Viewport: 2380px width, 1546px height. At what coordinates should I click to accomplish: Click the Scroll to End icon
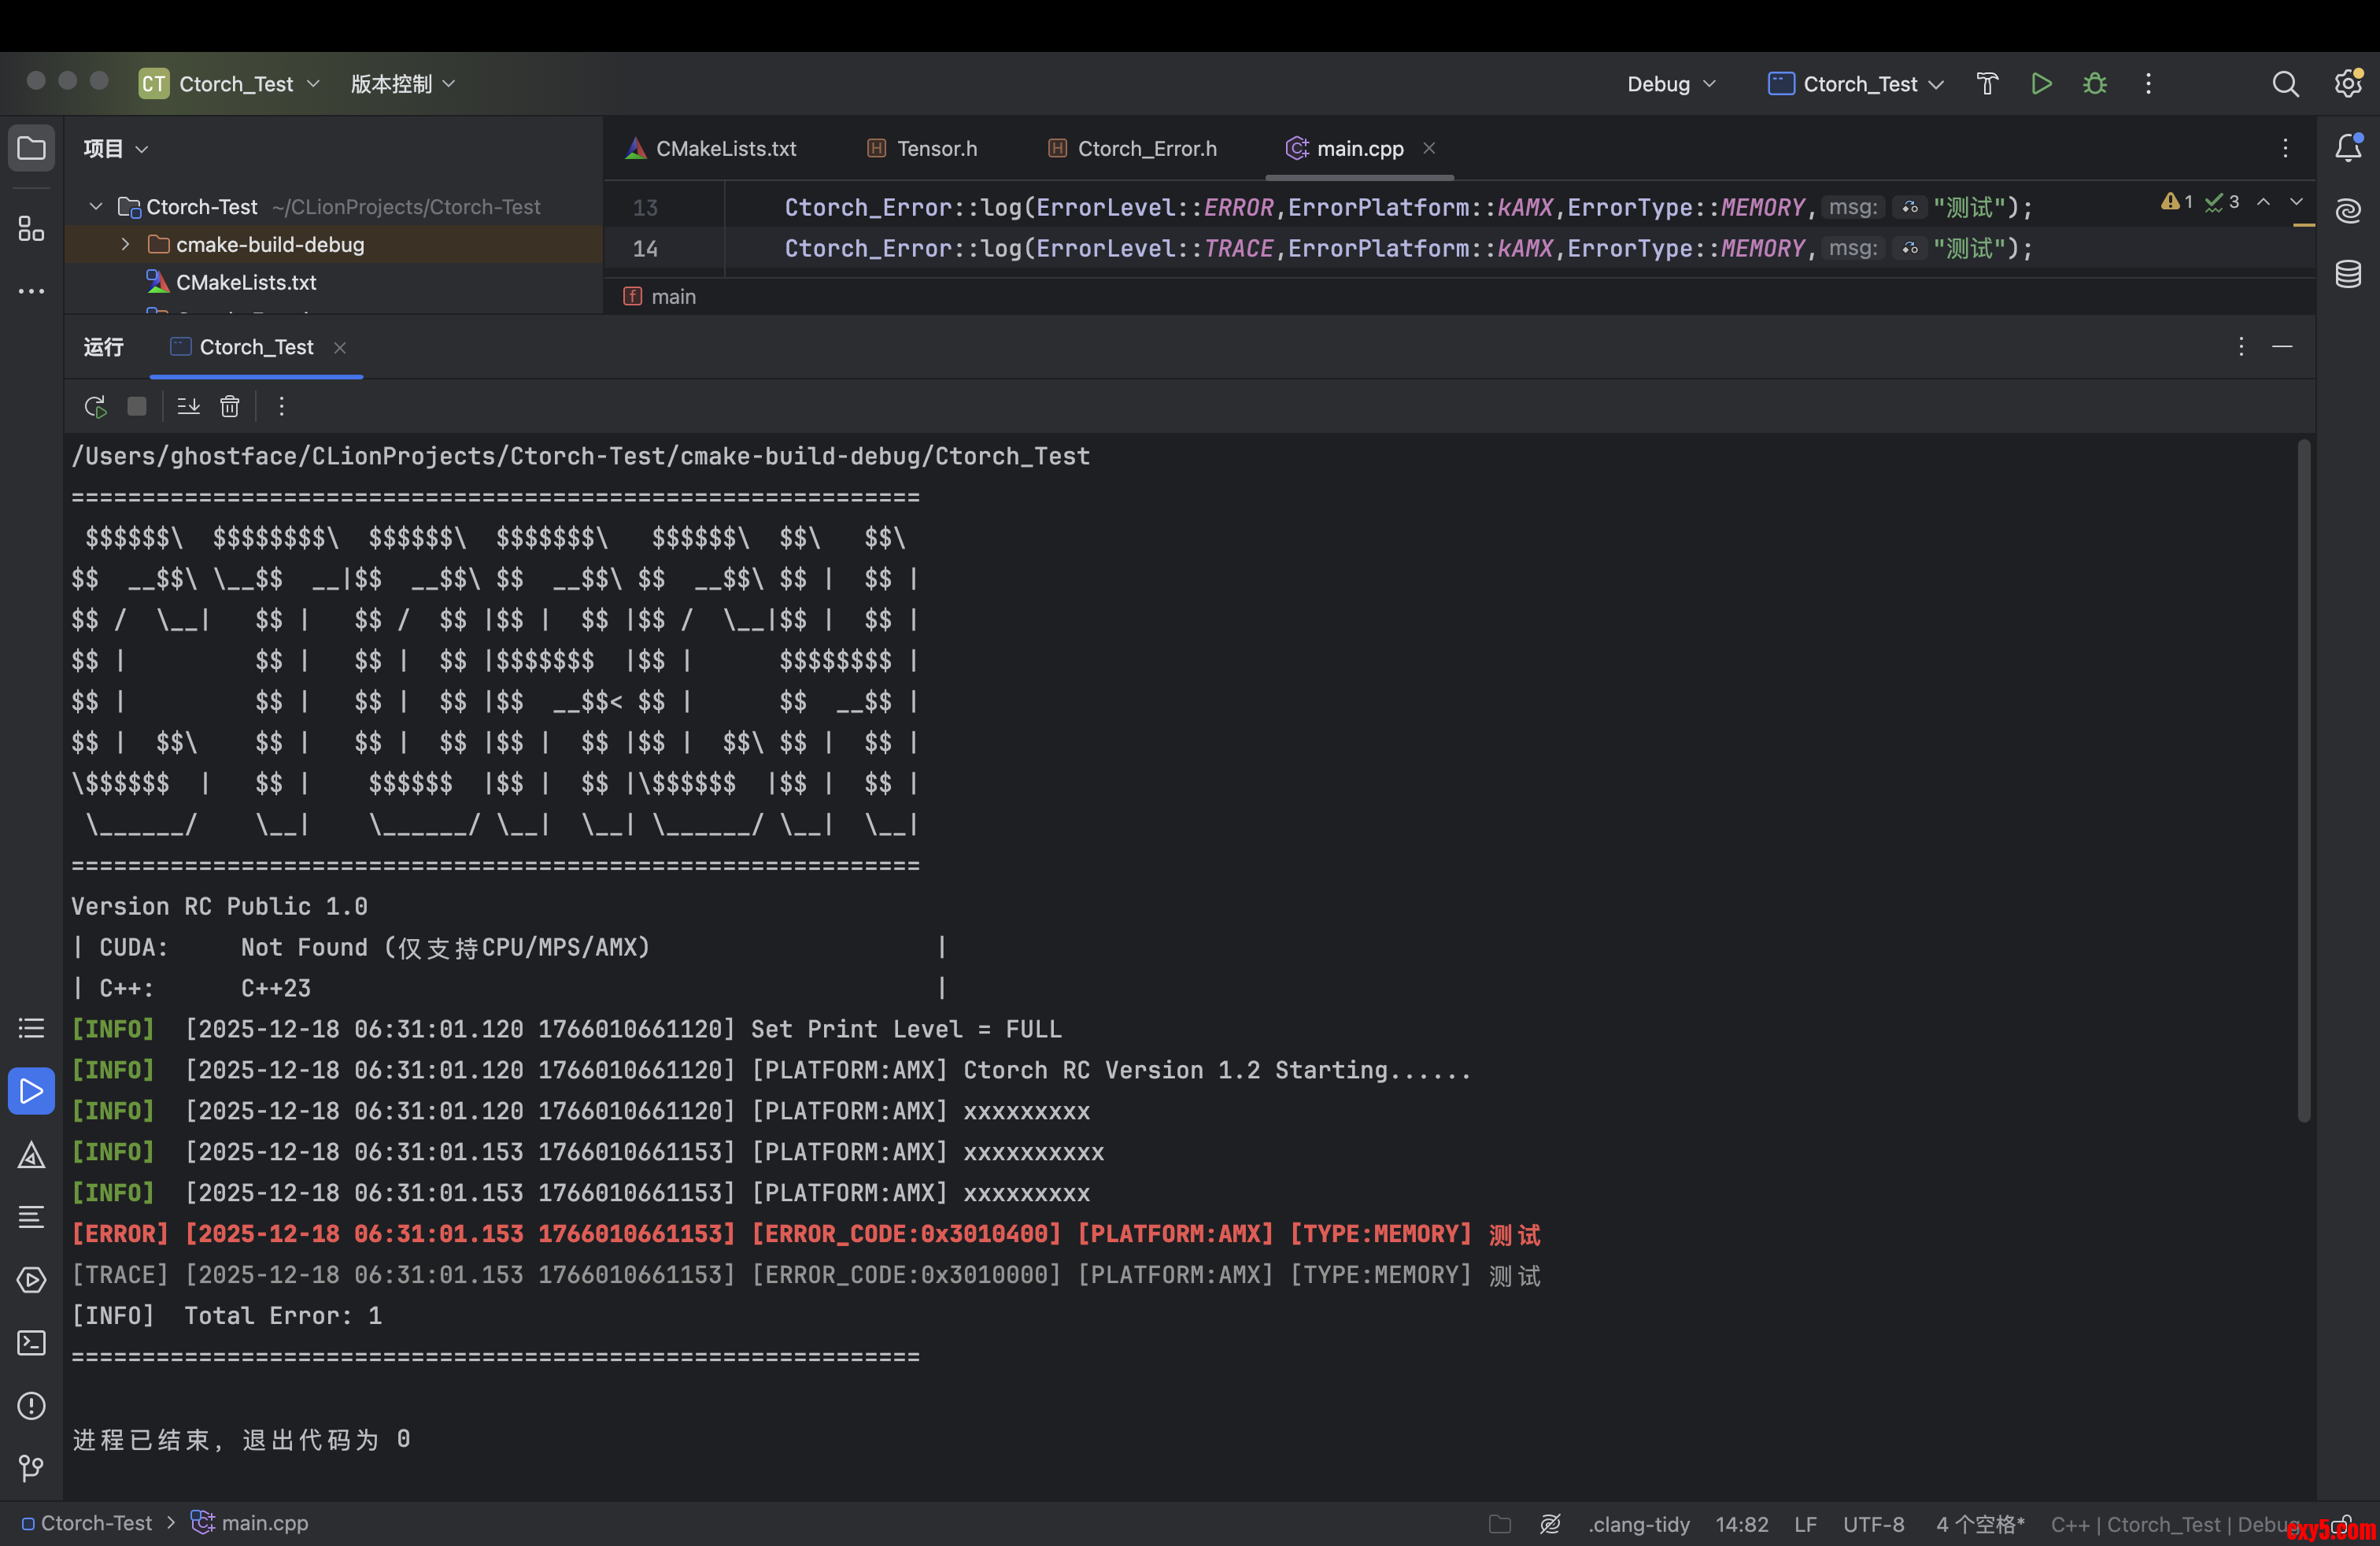188,406
